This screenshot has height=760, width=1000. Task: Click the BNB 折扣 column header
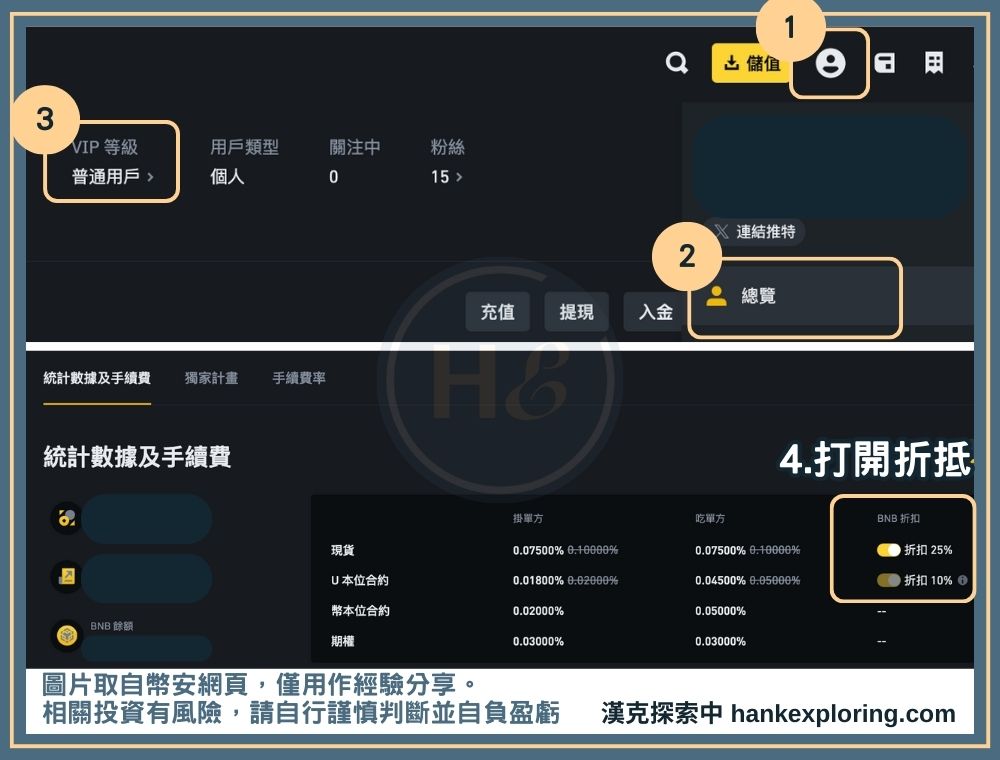[x=898, y=518]
